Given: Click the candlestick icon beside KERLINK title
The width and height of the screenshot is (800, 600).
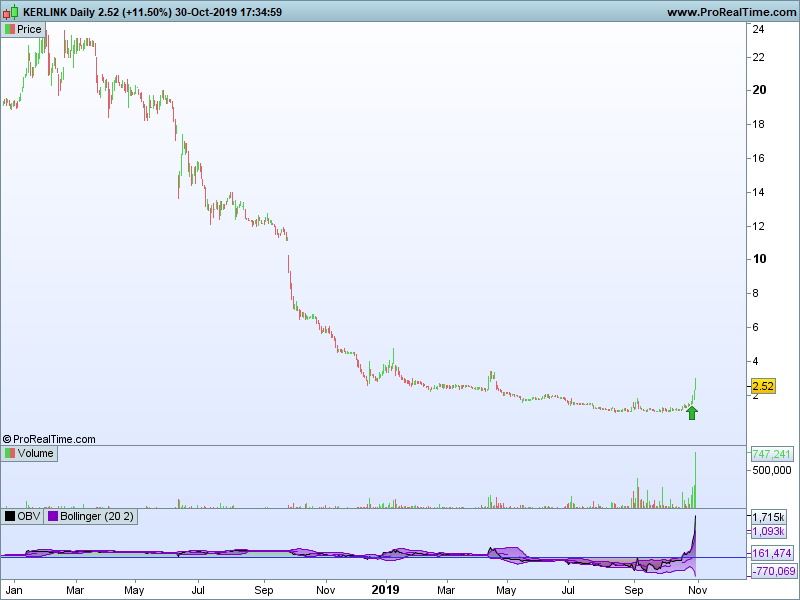Looking at the screenshot, I should [11, 11].
